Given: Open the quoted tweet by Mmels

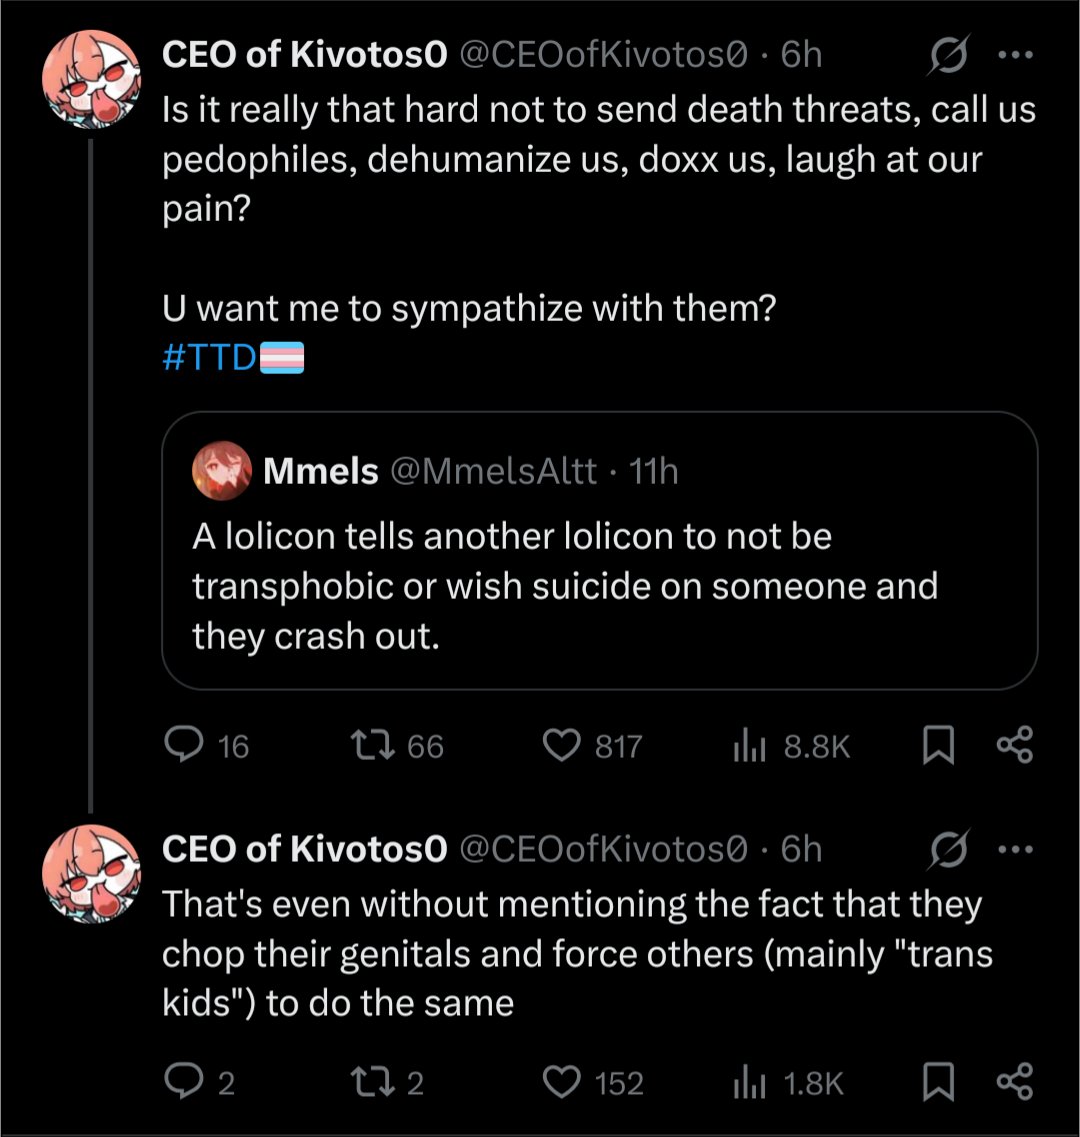Looking at the screenshot, I should (598, 585).
